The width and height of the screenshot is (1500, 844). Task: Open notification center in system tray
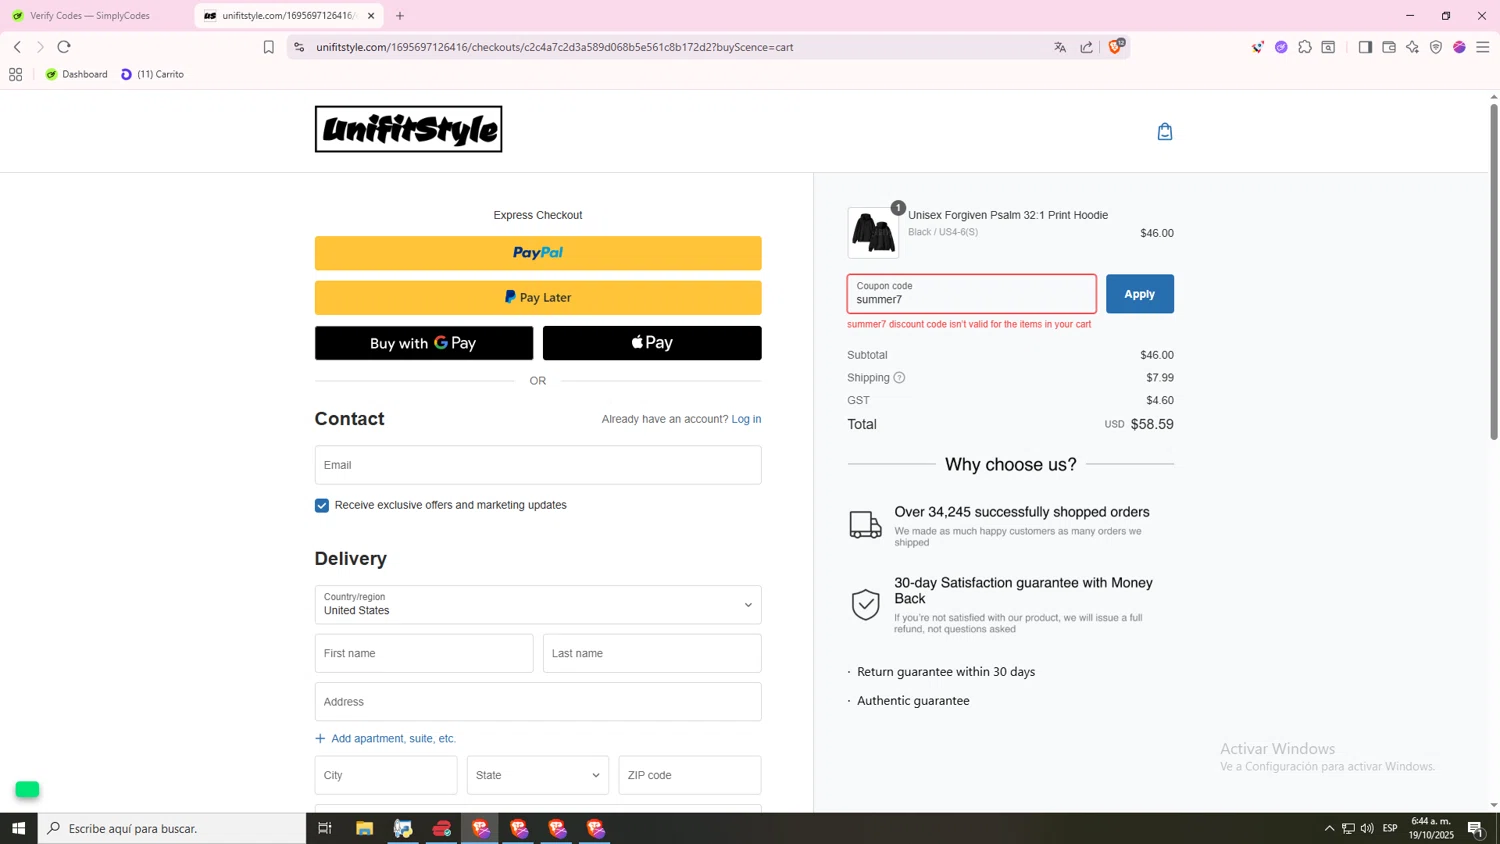(x=1476, y=828)
